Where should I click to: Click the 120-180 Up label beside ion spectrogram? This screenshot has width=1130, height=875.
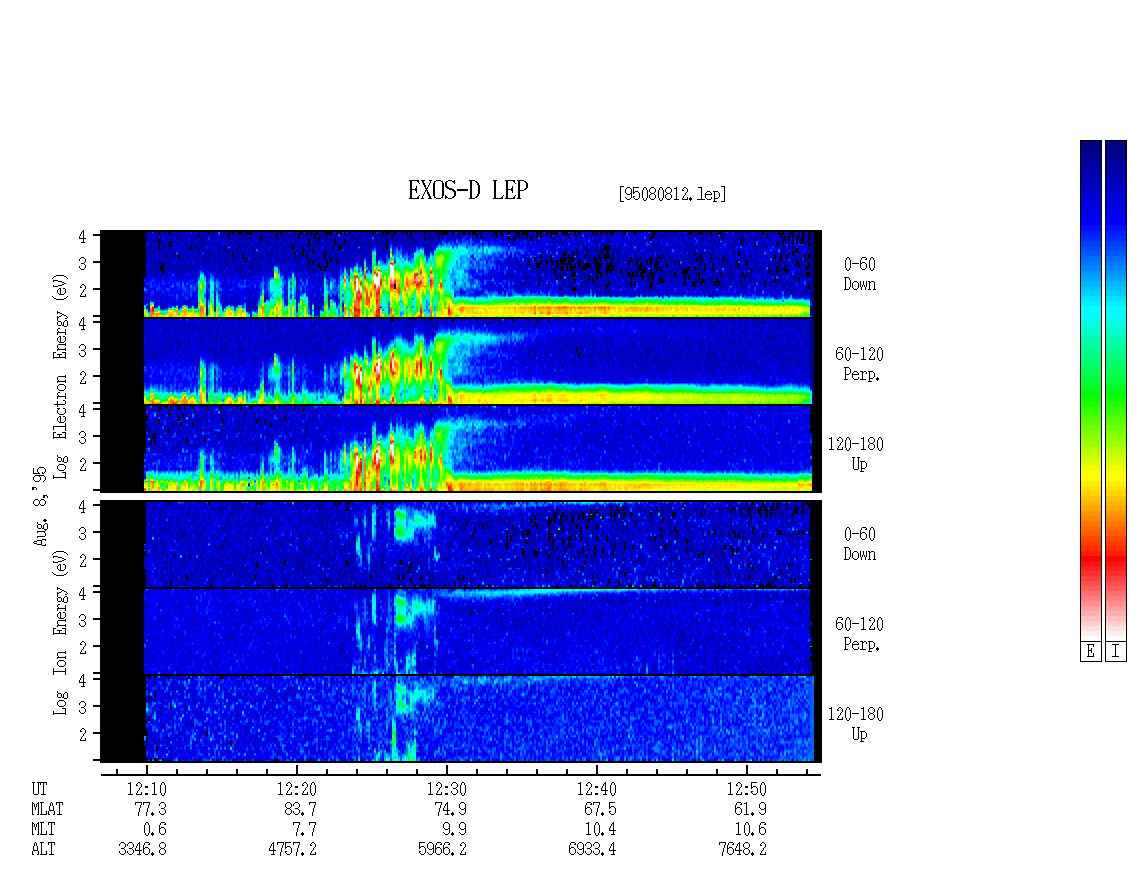coord(855,724)
